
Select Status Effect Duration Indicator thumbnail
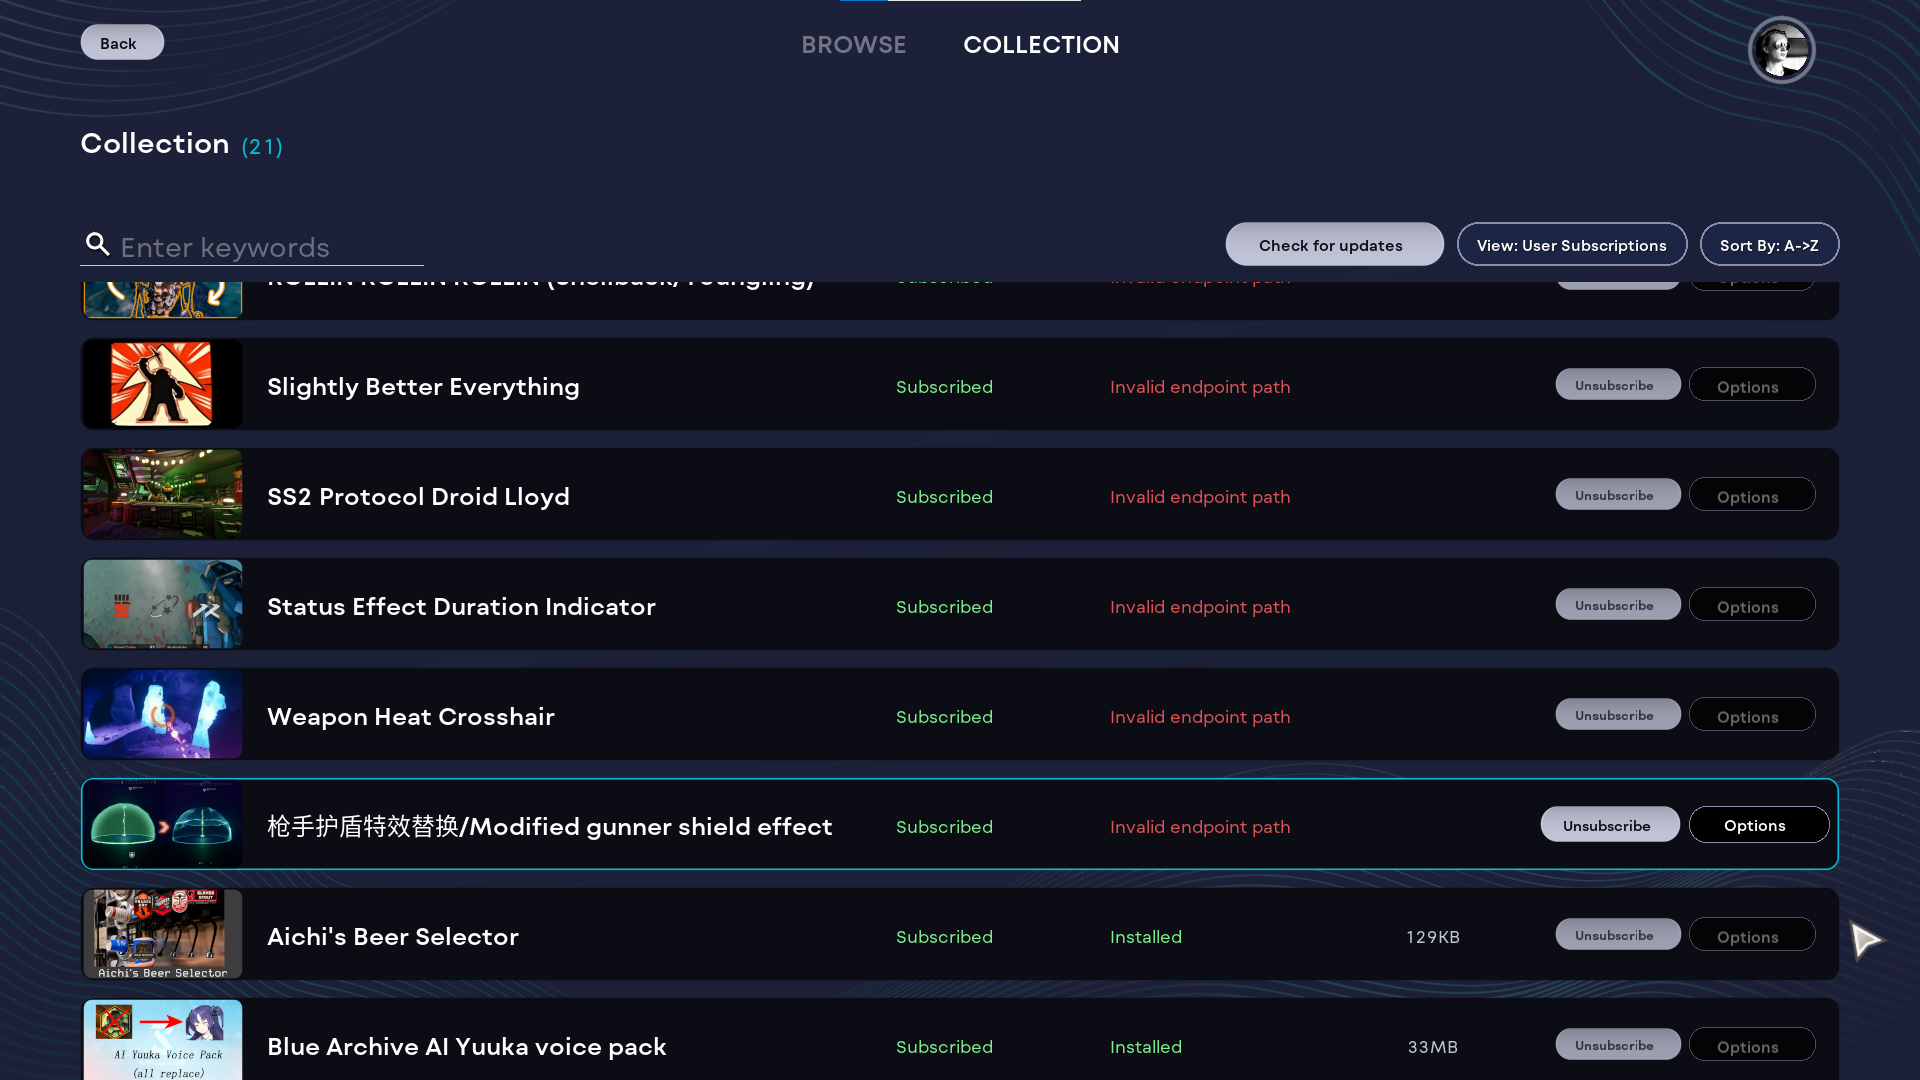point(162,605)
